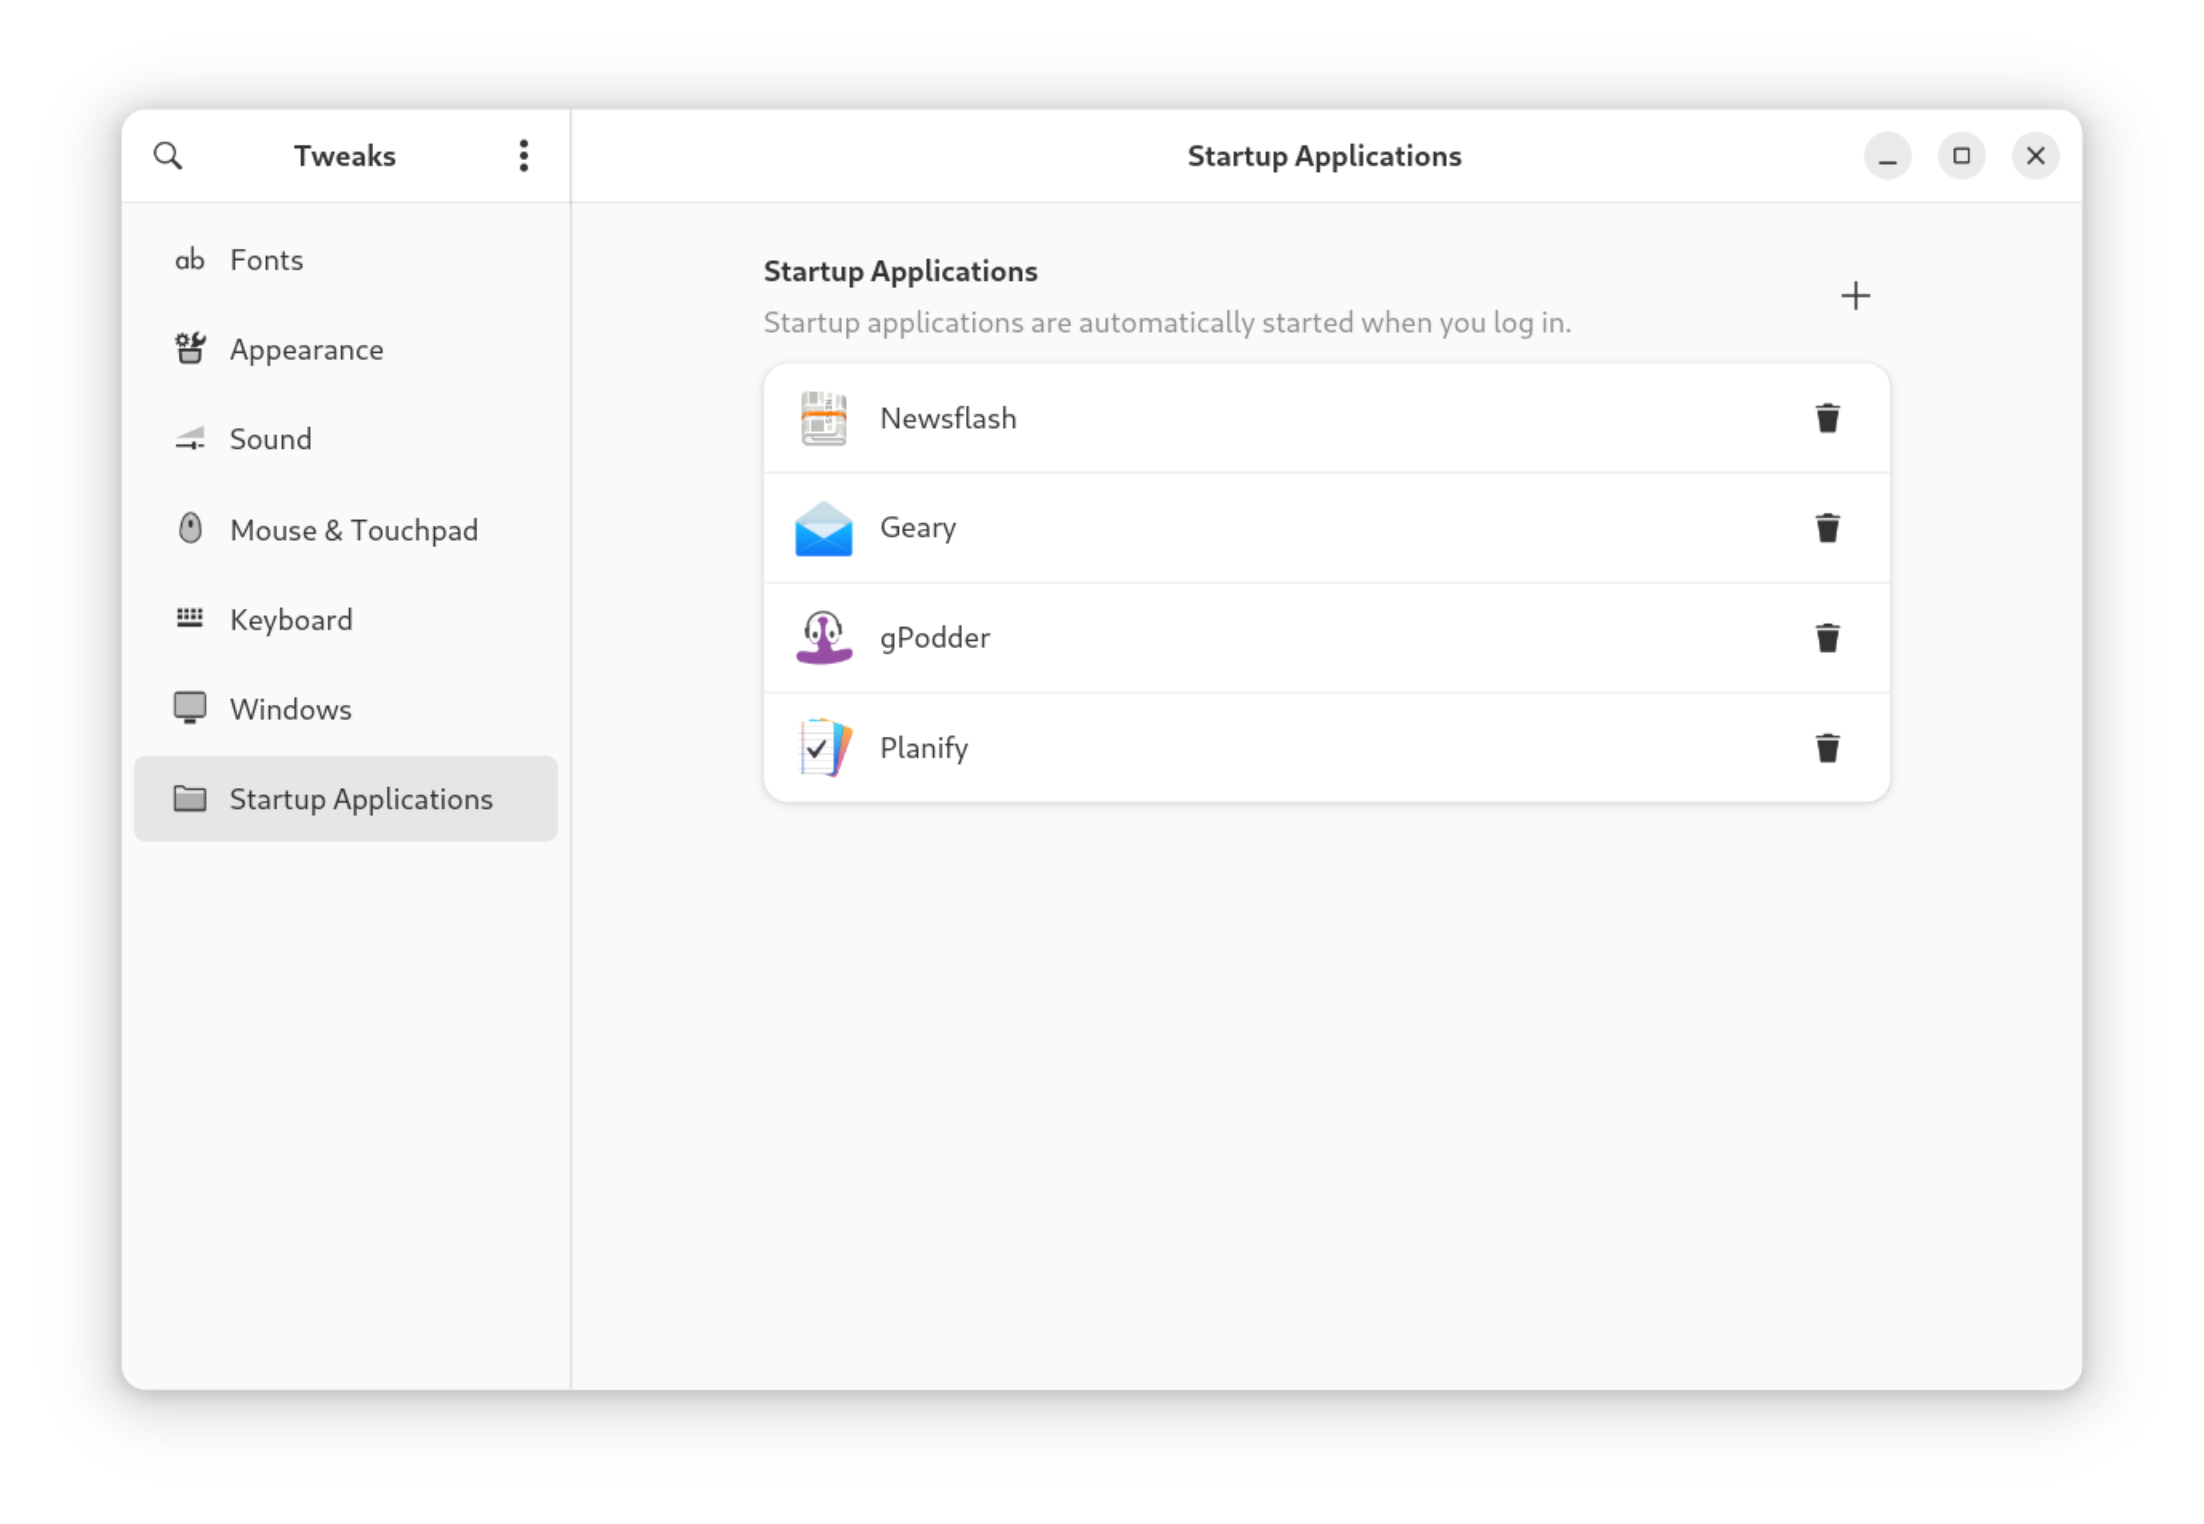Delete Geary from the startup list
The image size is (2204, 1524).
pos(1828,528)
